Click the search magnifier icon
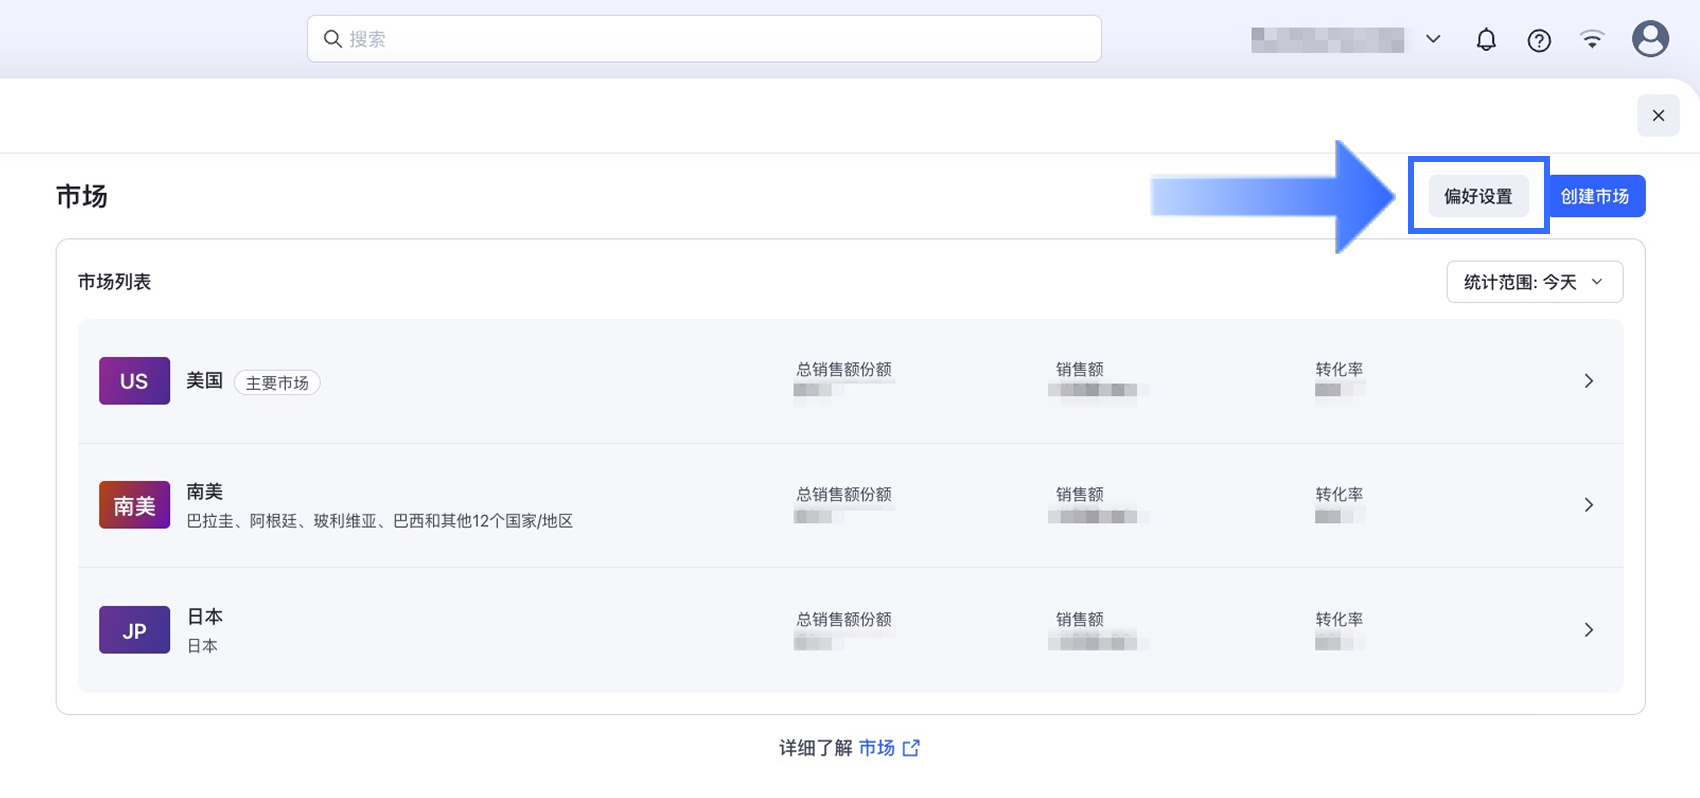The image size is (1700, 798). point(333,39)
